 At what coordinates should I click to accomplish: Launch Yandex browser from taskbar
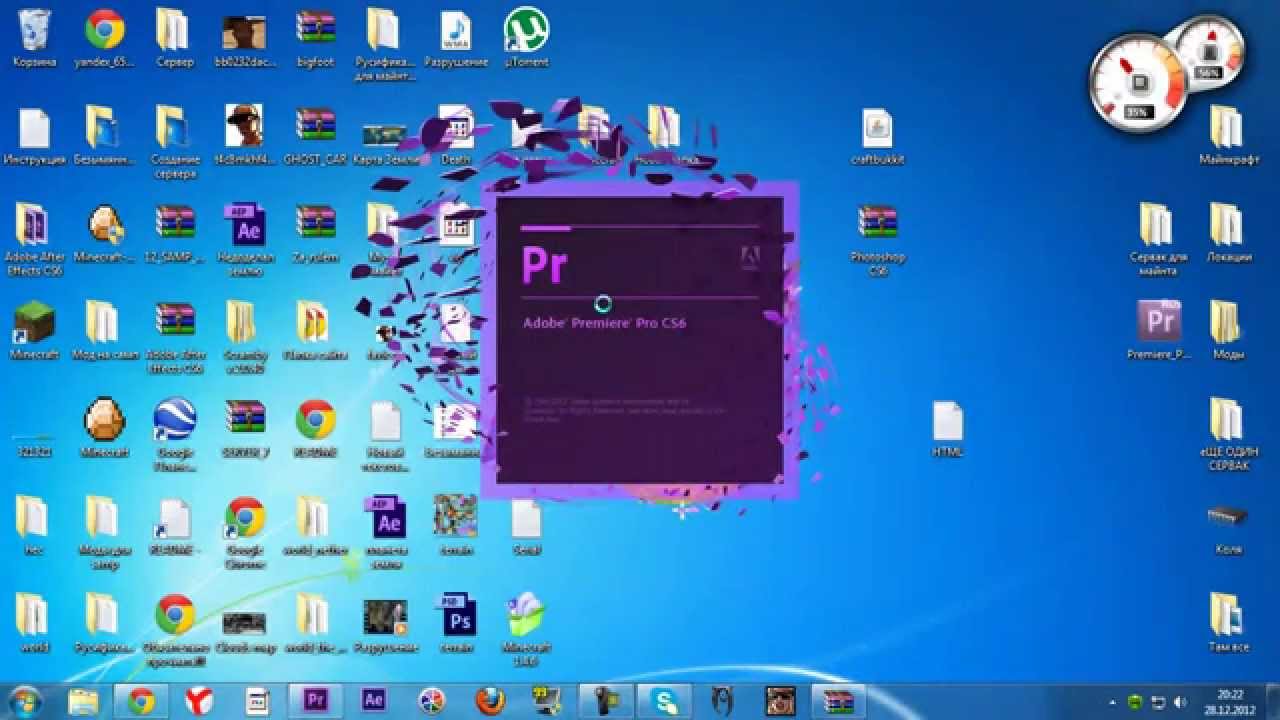199,701
